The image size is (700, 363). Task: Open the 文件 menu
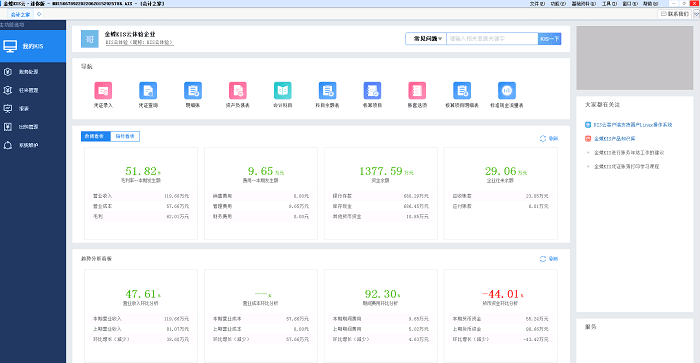point(537,4)
